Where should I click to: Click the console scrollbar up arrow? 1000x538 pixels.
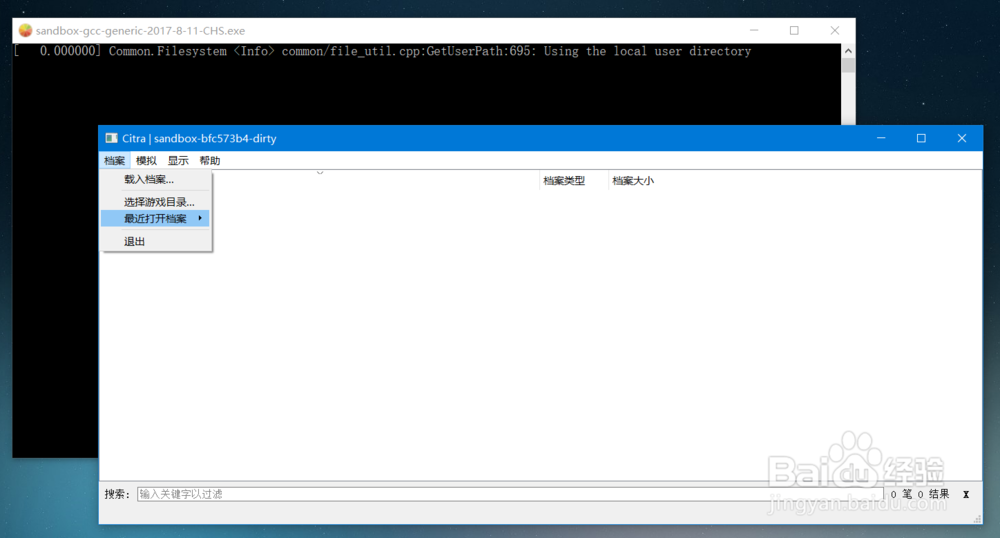click(x=848, y=51)
